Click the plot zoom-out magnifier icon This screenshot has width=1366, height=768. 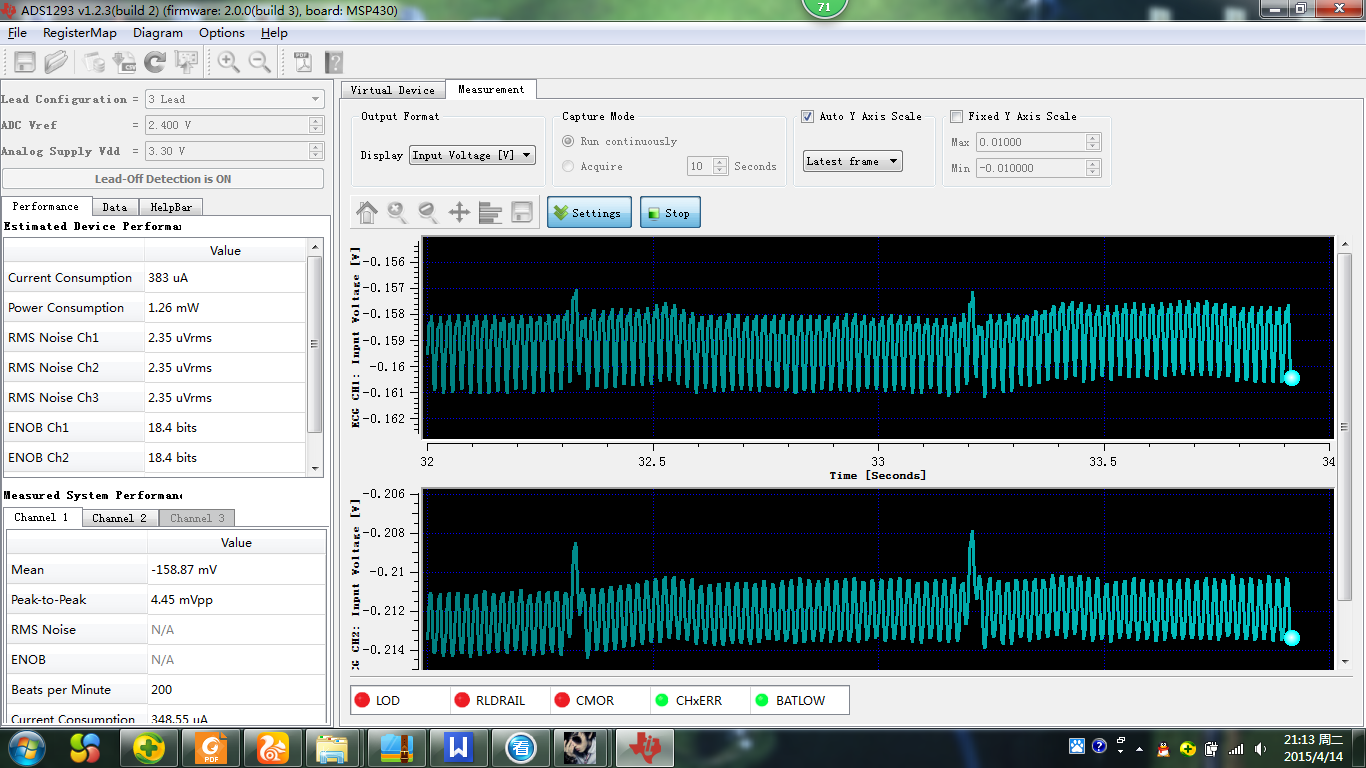(428, 212)
